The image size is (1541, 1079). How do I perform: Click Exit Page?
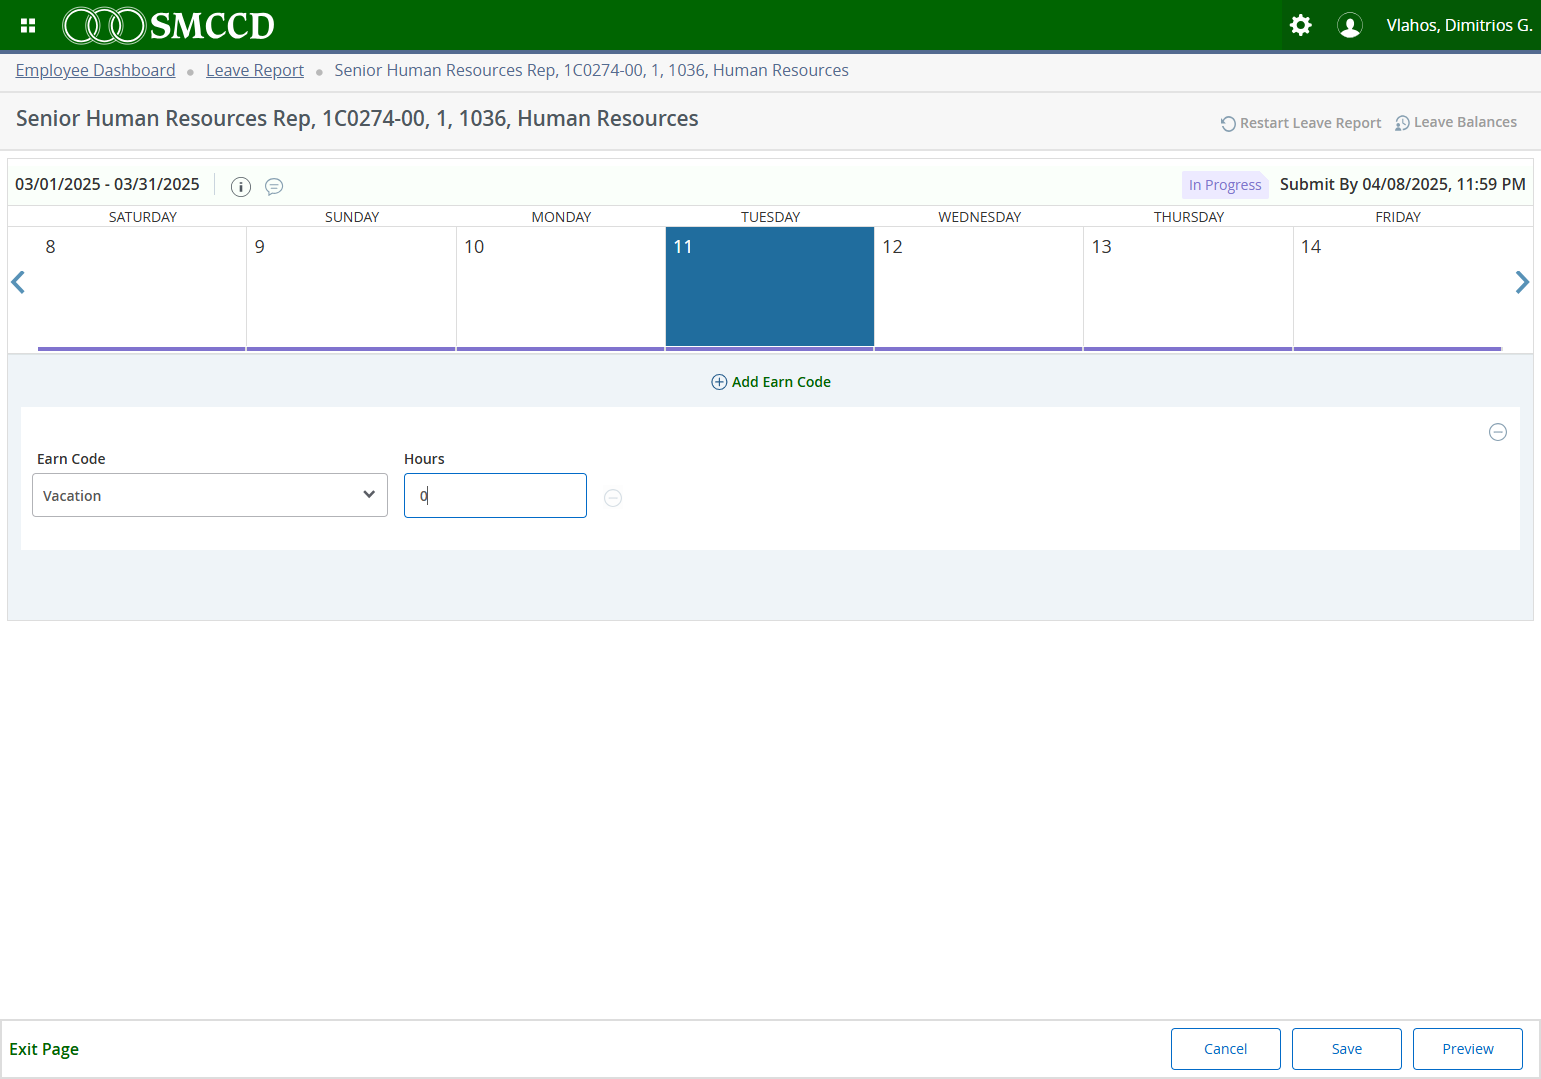[x=44, y=1049]
